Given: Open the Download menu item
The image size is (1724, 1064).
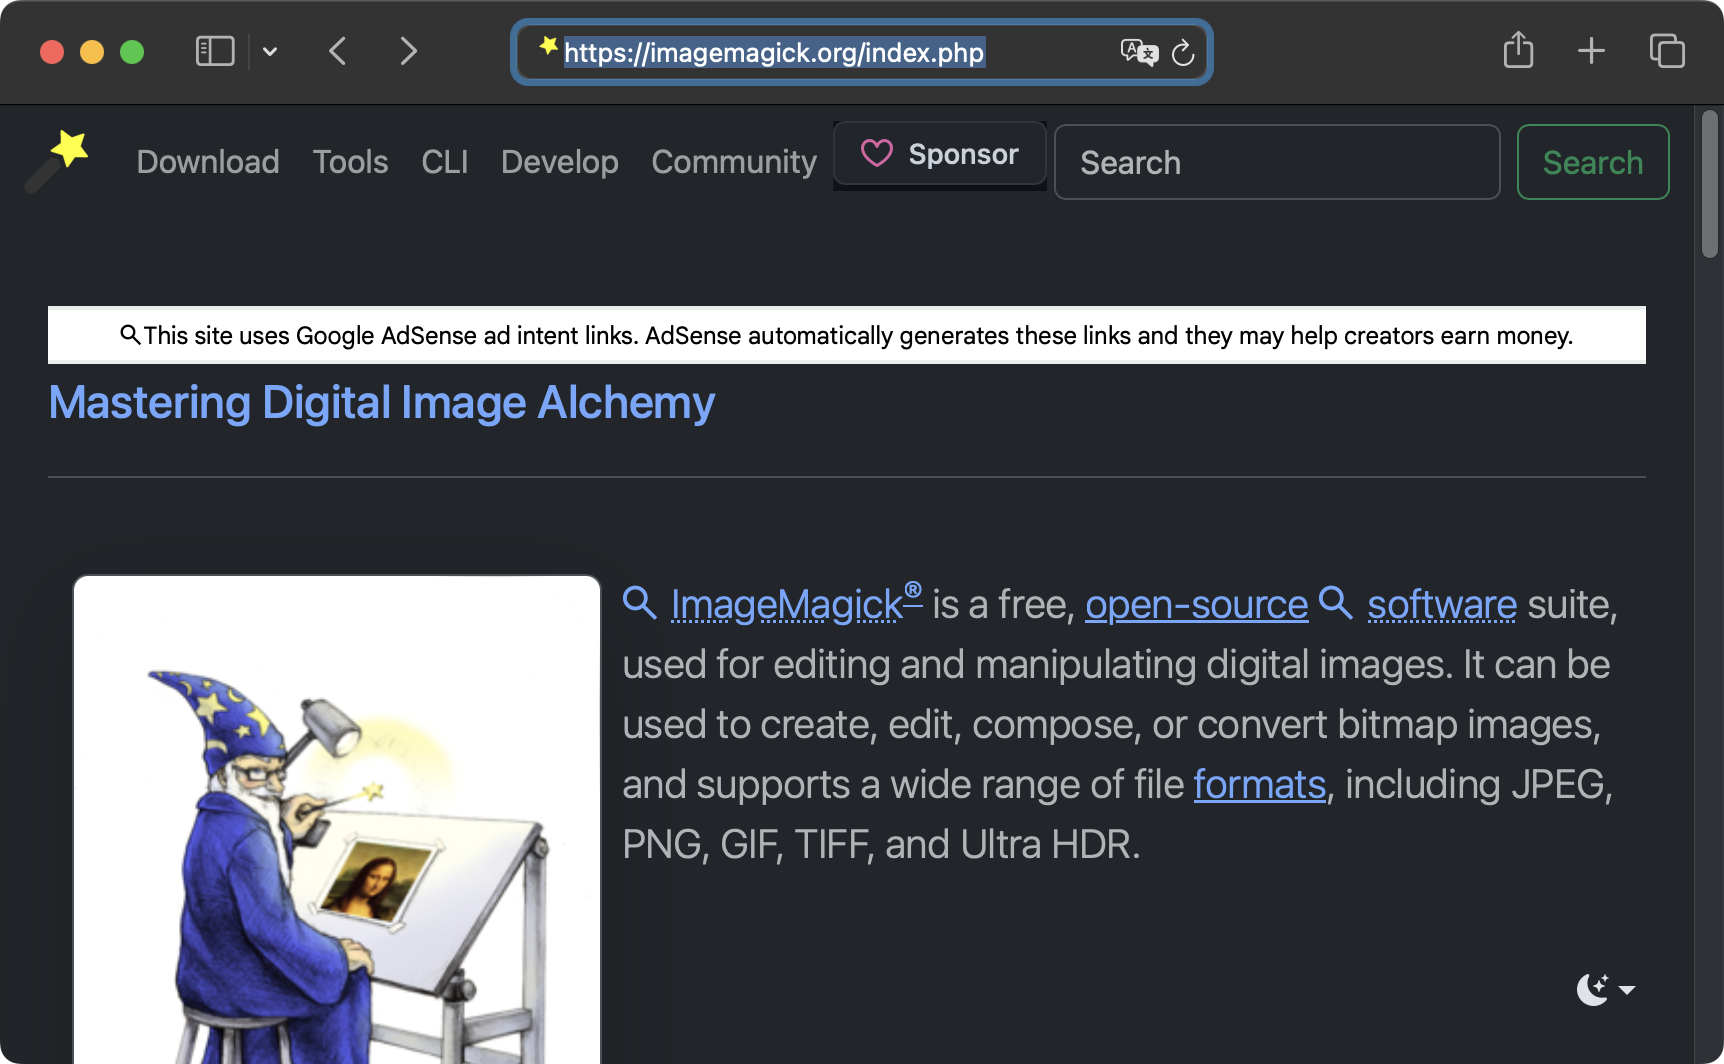Looking at the screenshot, I should pyautogui.click(x=208, y=162).
